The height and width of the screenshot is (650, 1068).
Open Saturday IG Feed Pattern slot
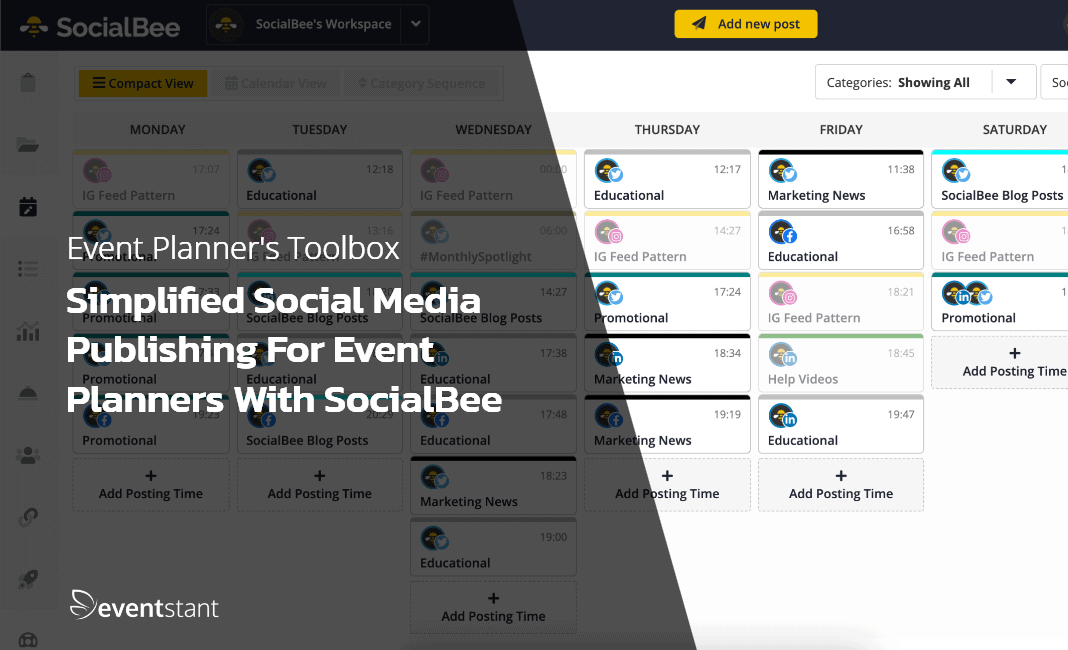click(1000, 241)
